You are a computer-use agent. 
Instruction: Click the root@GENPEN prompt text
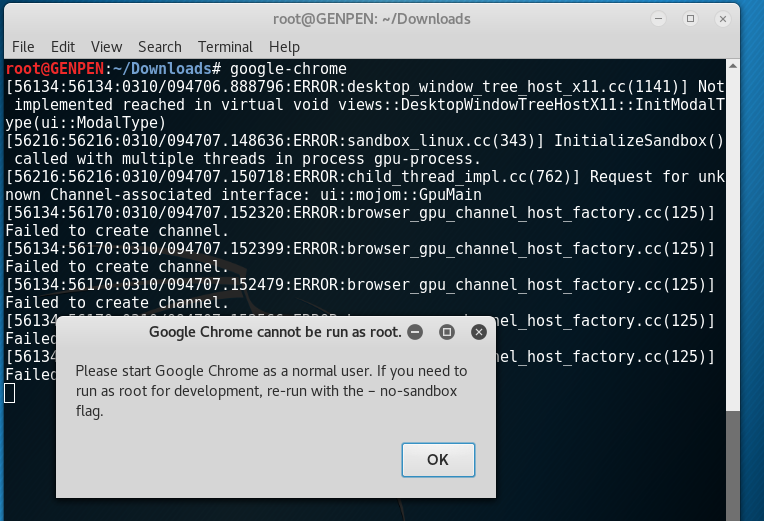pos(55,69)
